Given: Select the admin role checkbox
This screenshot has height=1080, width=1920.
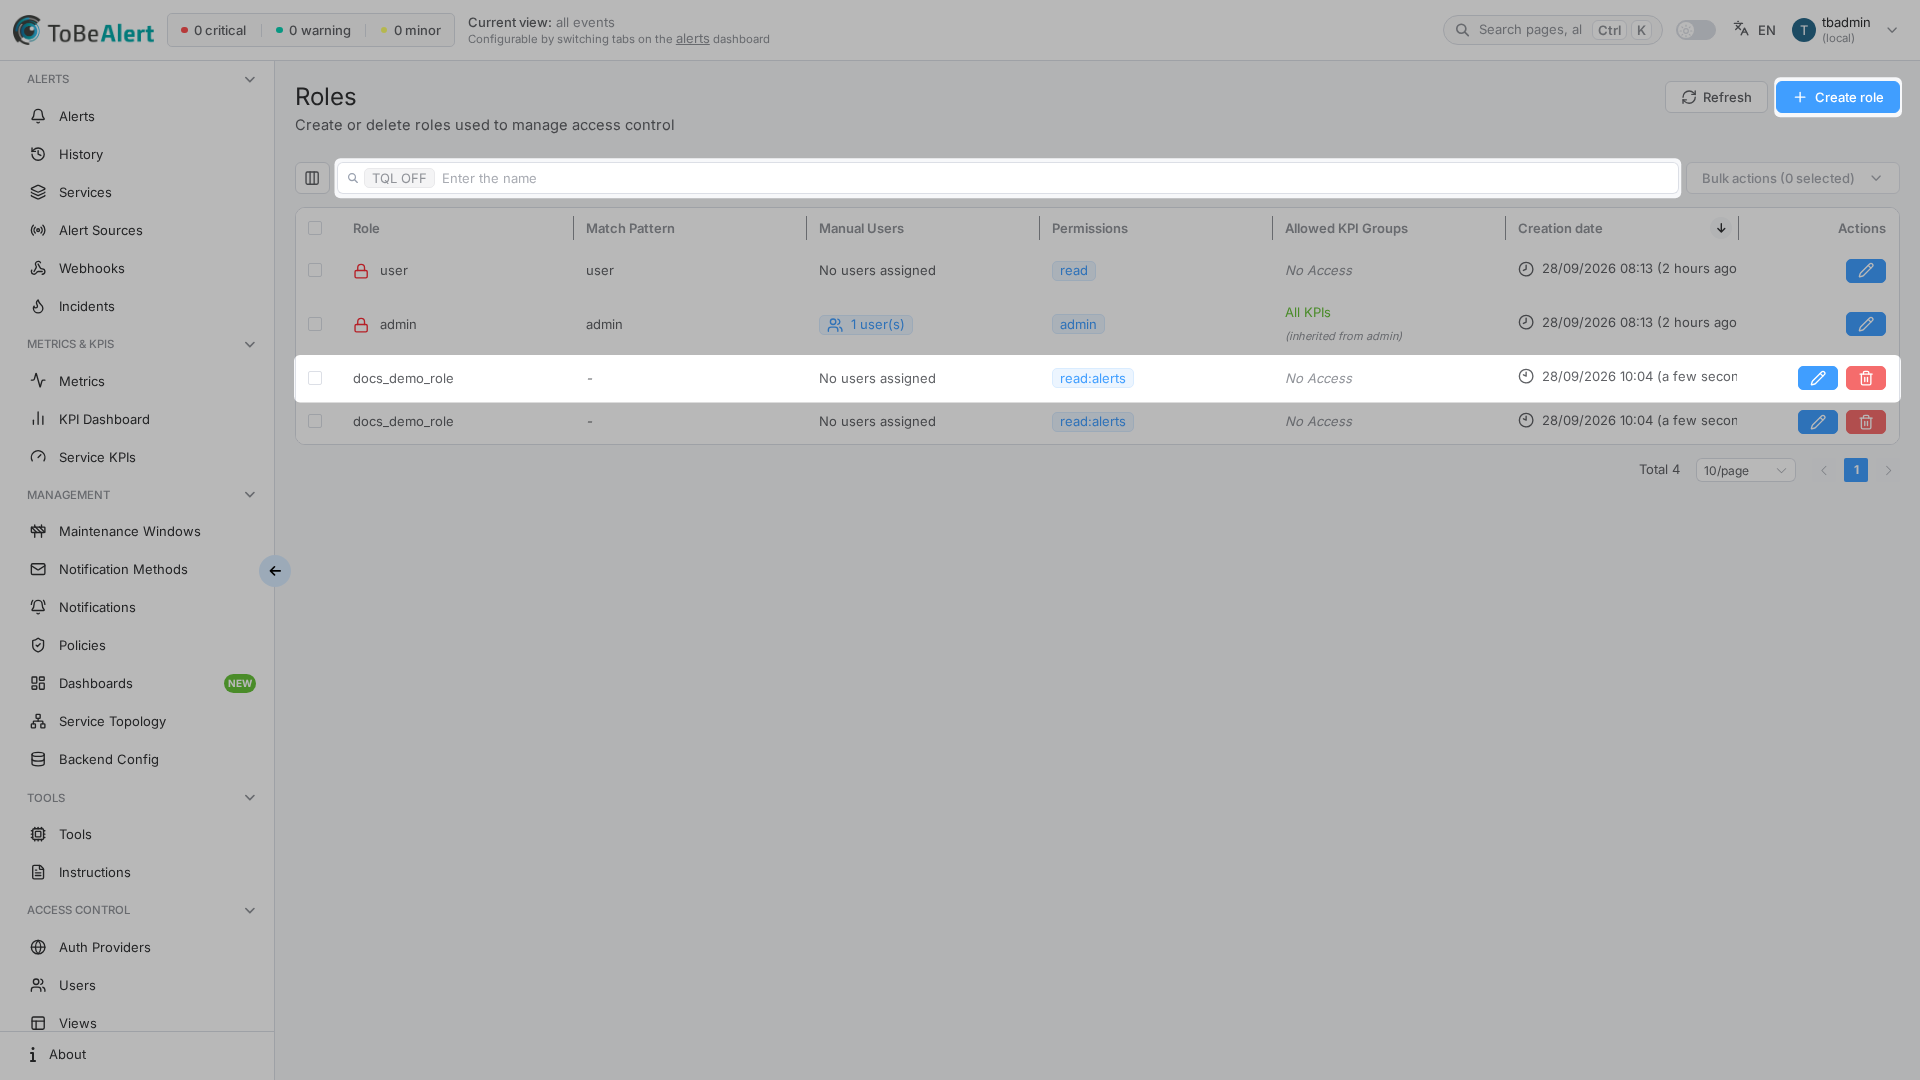Looking at the screenshot, I should coord(315,324).
